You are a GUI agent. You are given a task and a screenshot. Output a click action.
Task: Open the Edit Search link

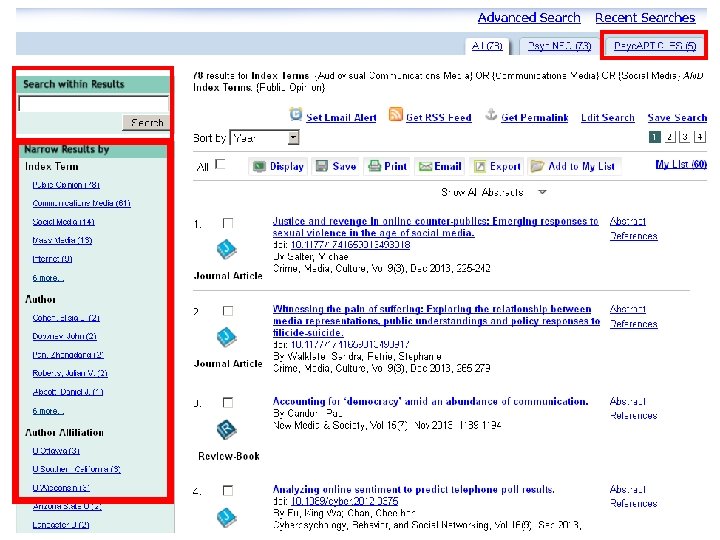[608, 118]
